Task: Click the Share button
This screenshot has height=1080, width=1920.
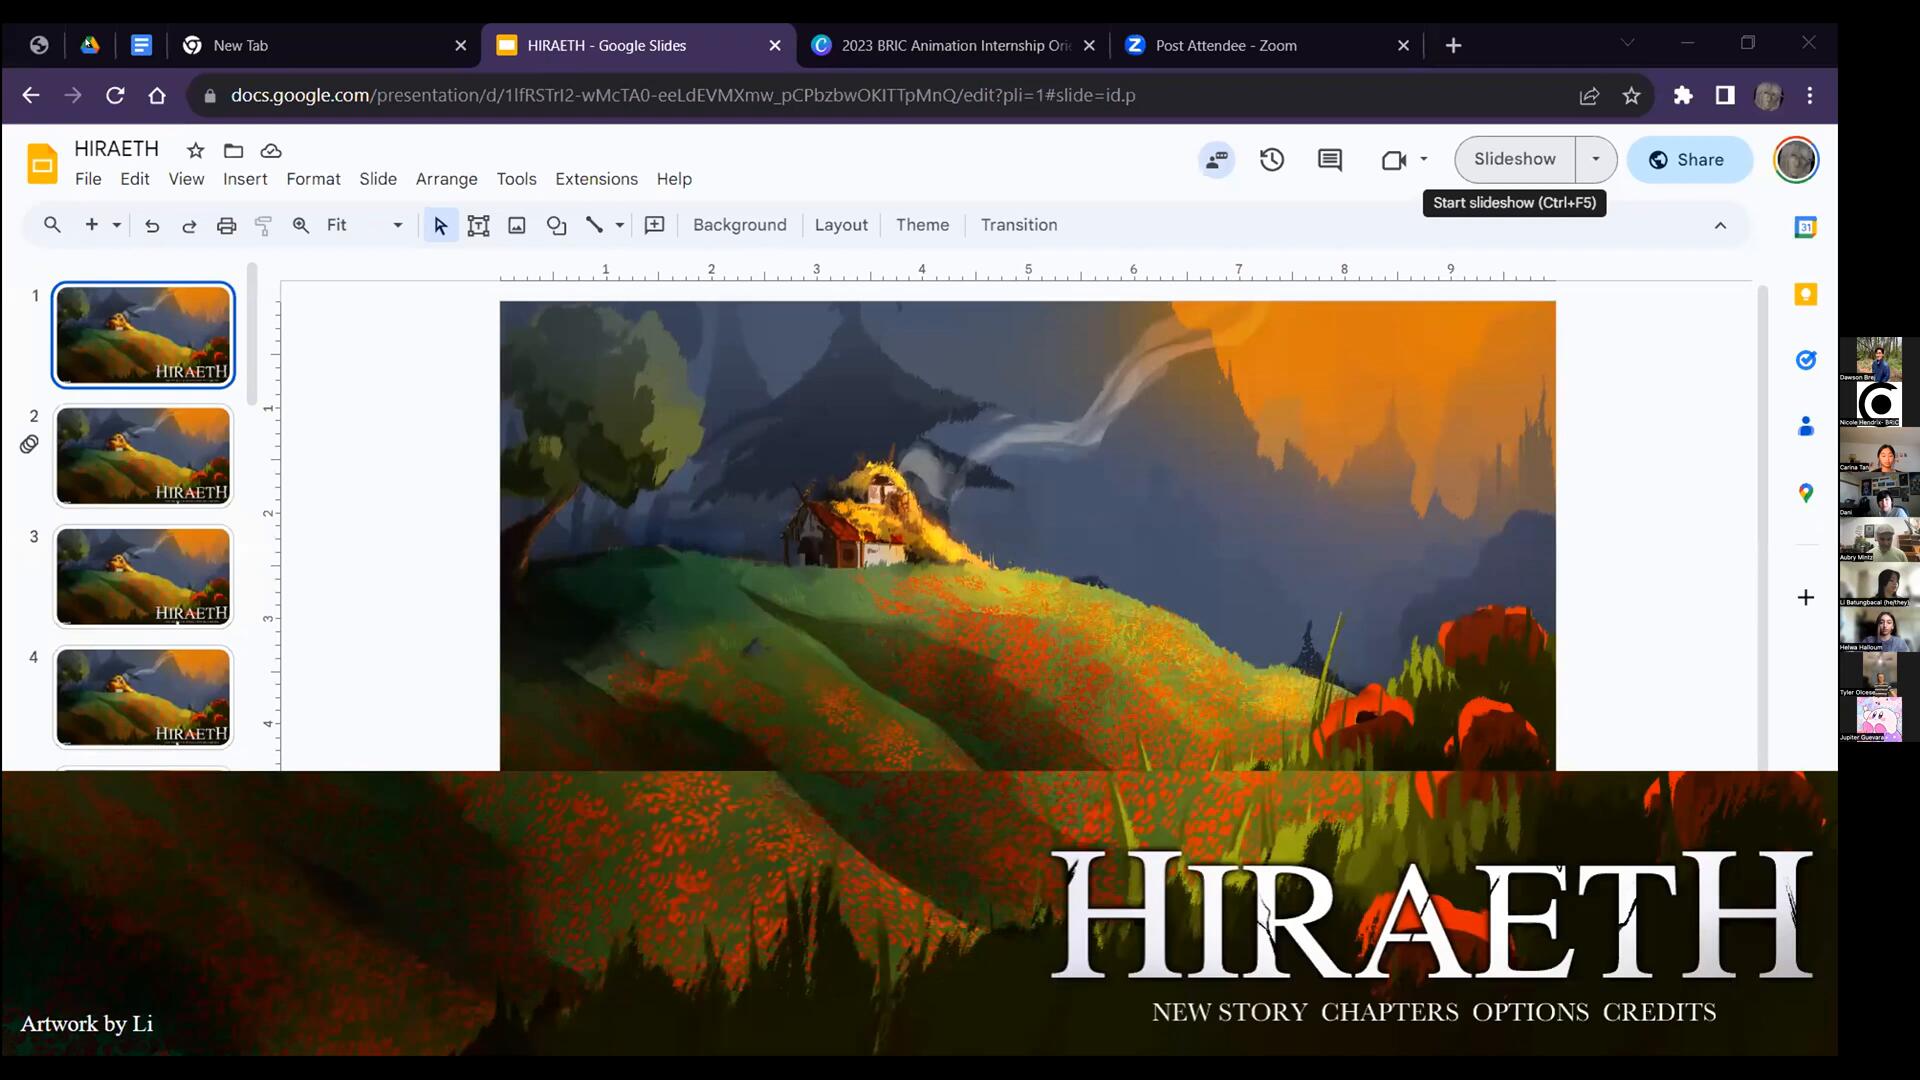Action: [1689, 160]
